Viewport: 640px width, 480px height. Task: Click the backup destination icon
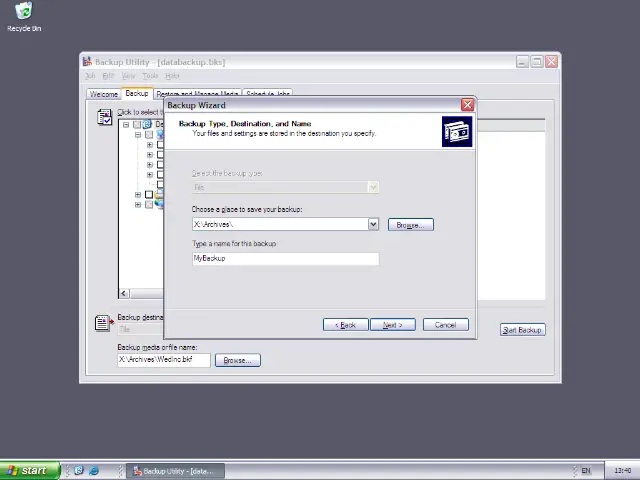point(102,322)
